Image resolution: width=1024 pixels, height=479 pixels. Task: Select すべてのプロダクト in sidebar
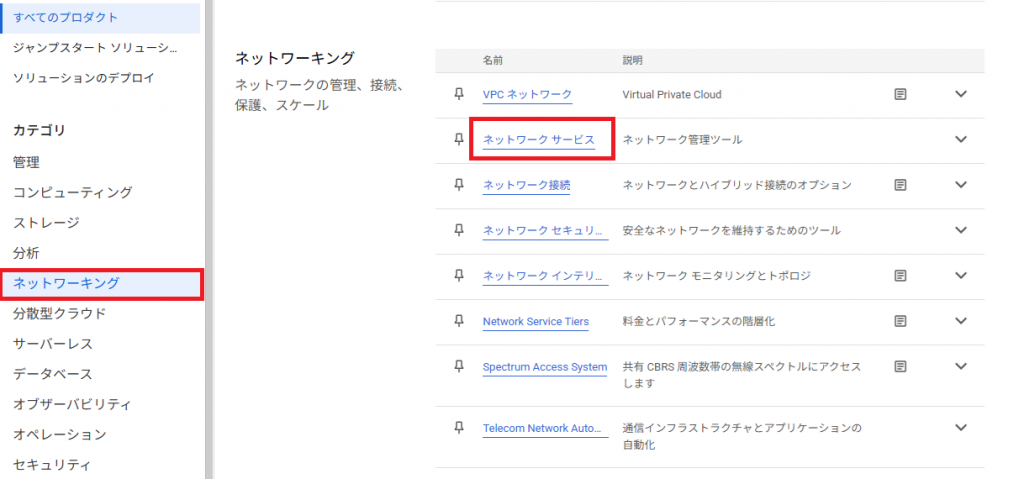point(101,18)
